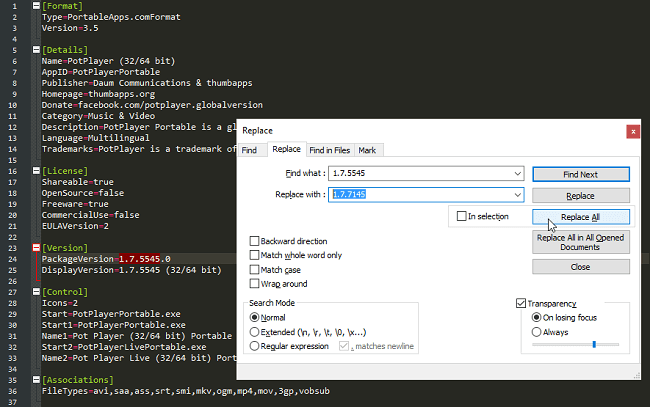Open the Find what history dropdown

[517, 173]
